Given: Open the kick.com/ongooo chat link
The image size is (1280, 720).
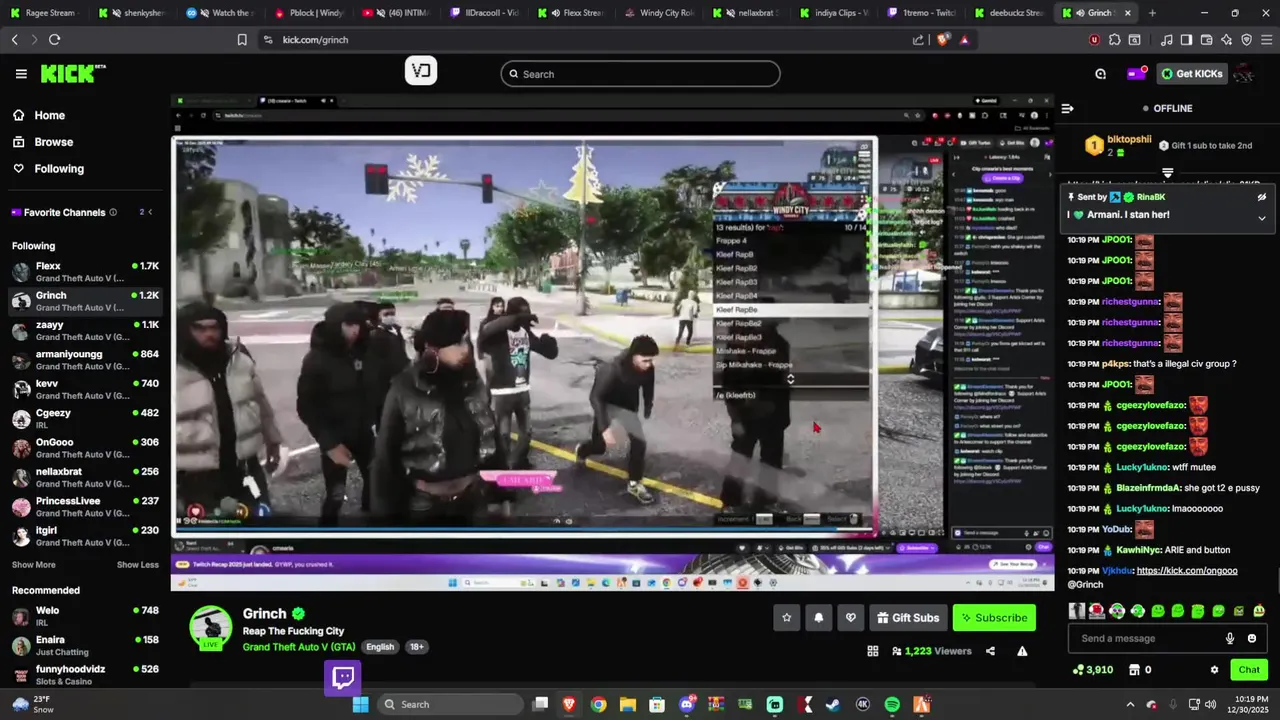Looking at the screenshot, I should point(1187,571).
